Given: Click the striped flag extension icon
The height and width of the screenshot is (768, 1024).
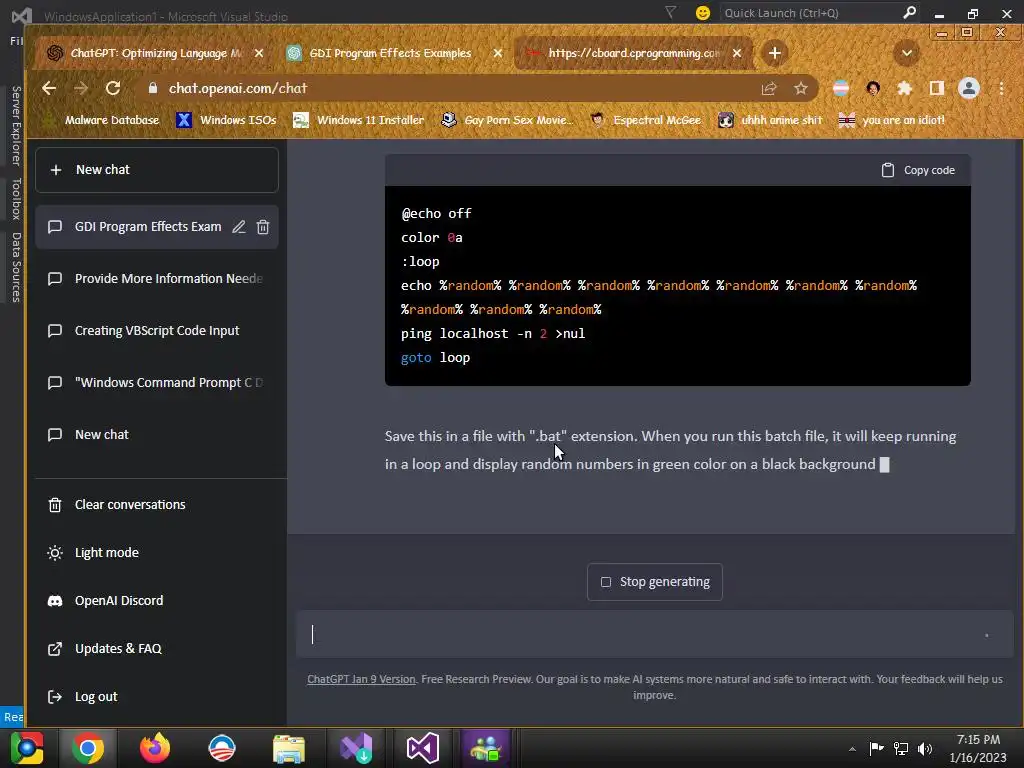Looking at the screenshot, I should (x=841, y=88).
